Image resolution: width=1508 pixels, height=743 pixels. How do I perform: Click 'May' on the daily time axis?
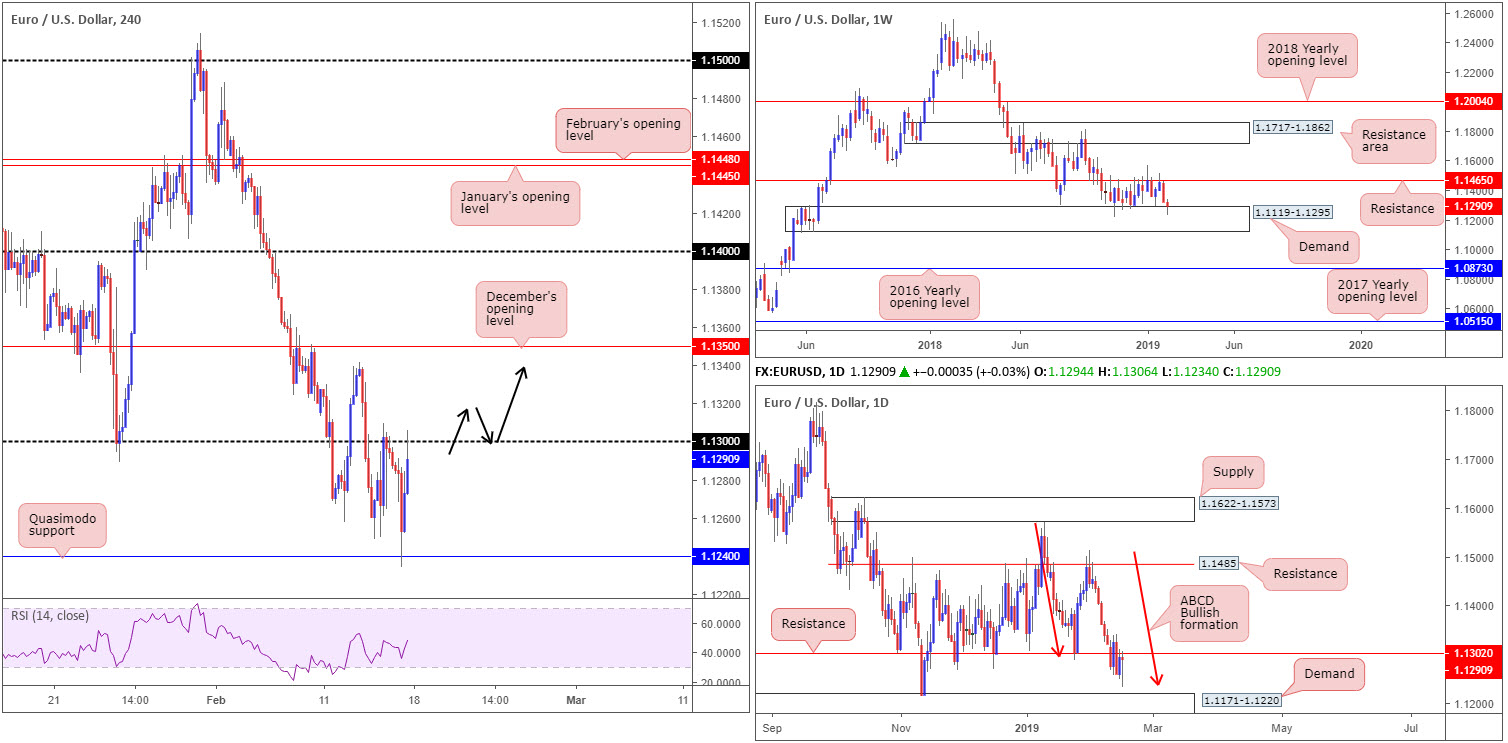tap(1282, 730)
